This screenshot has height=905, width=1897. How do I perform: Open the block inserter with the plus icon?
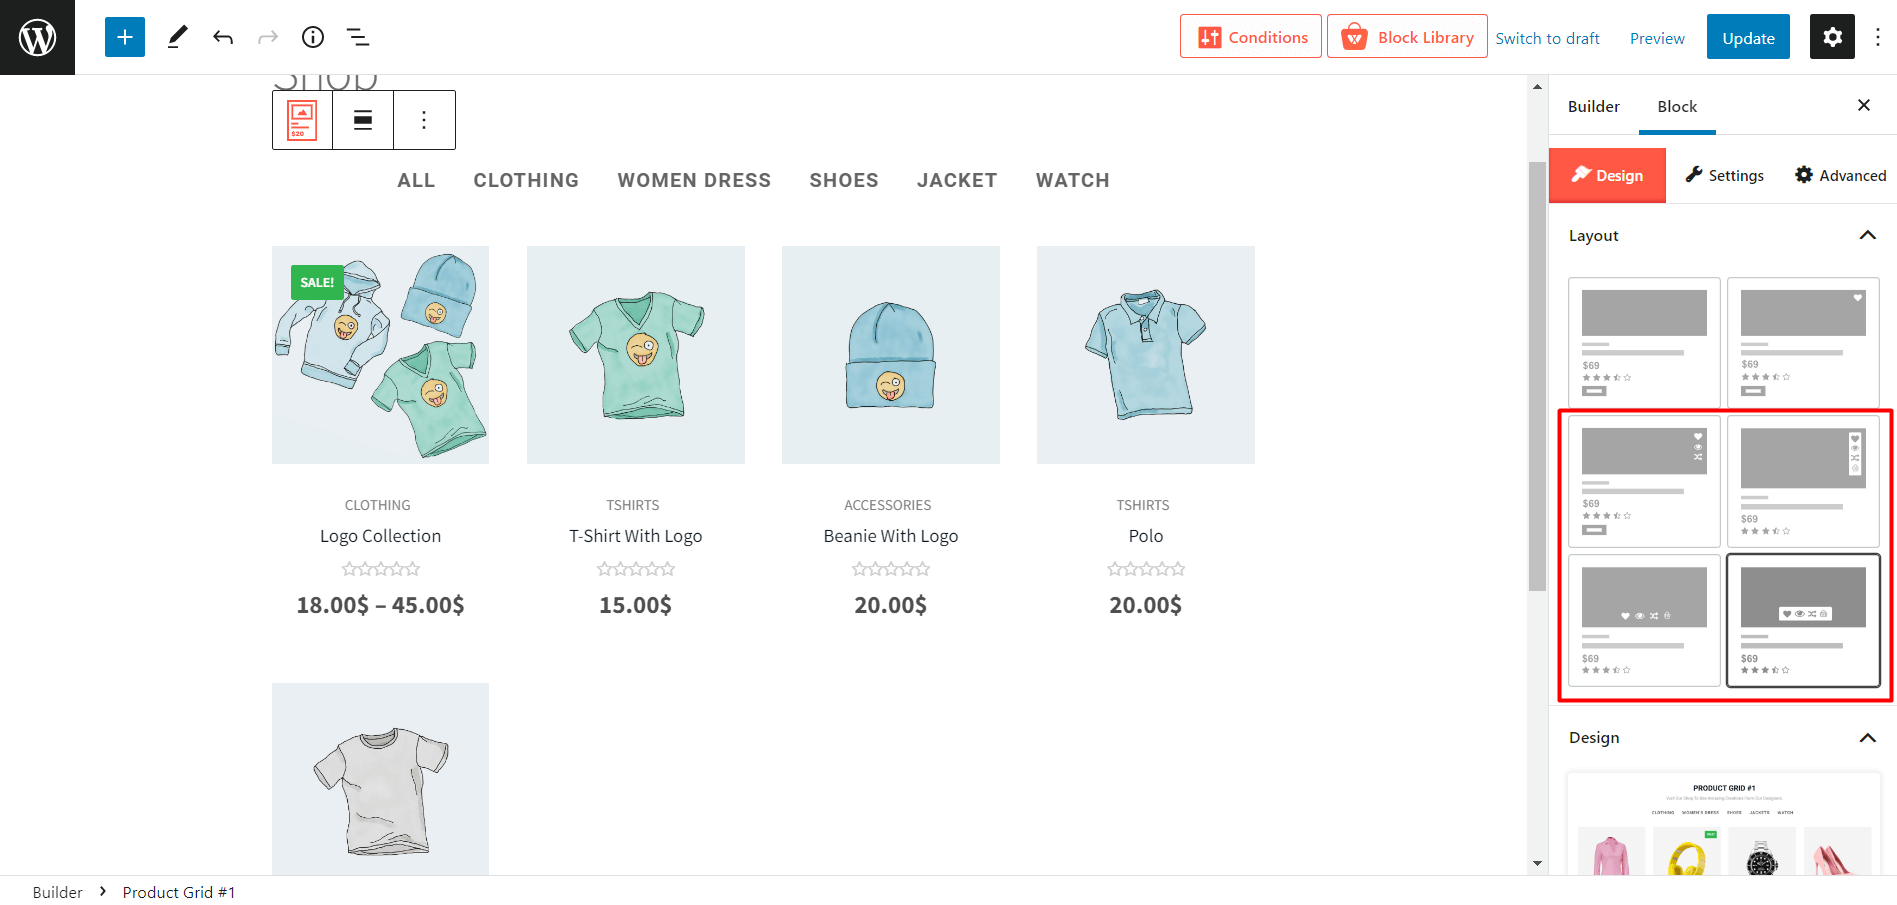(x=124, y=37)
